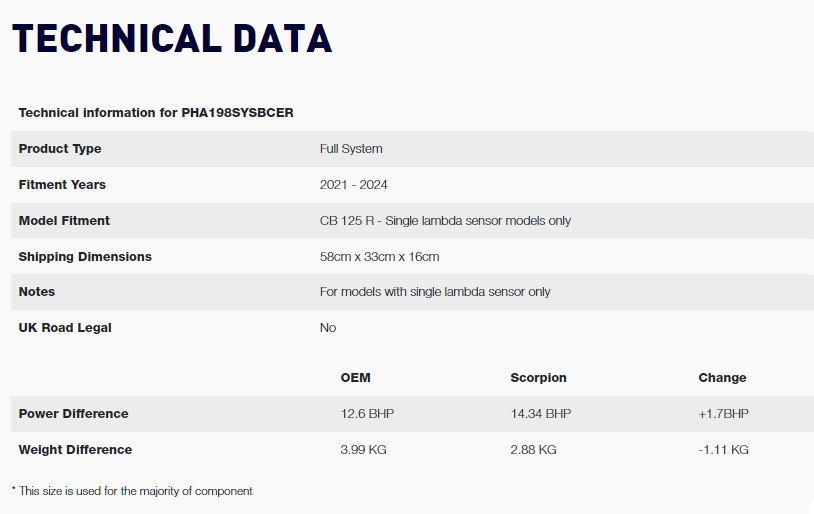The width and height of the screenshot is (814, 514).
Task: Select the No value for road legal
Action: point(328,328)
